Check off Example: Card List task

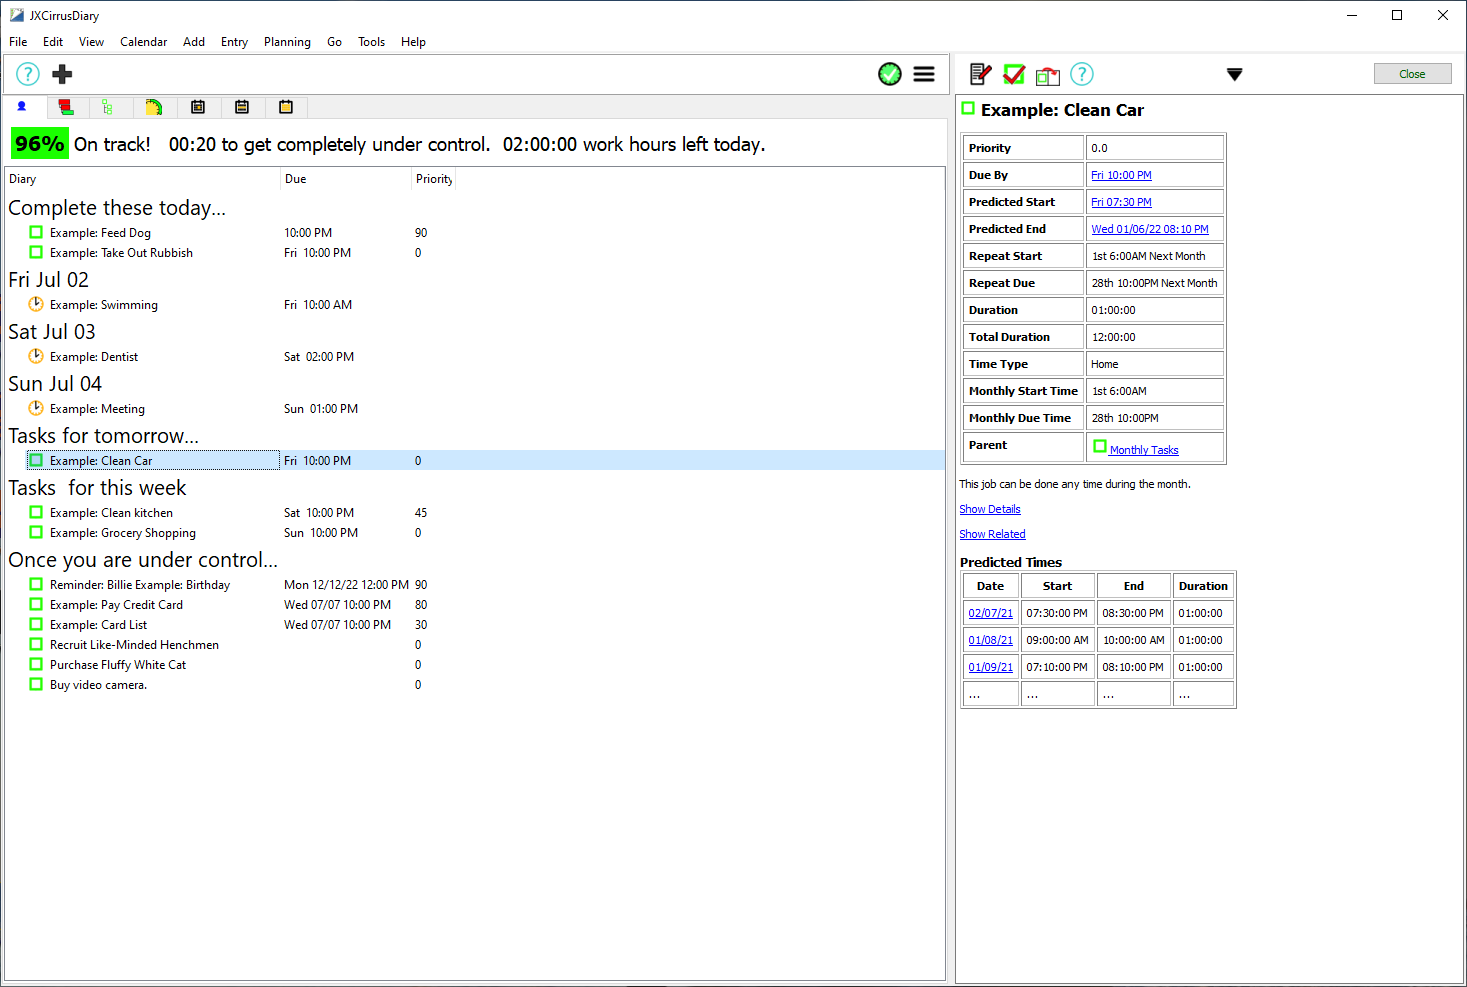click(36, 625)
